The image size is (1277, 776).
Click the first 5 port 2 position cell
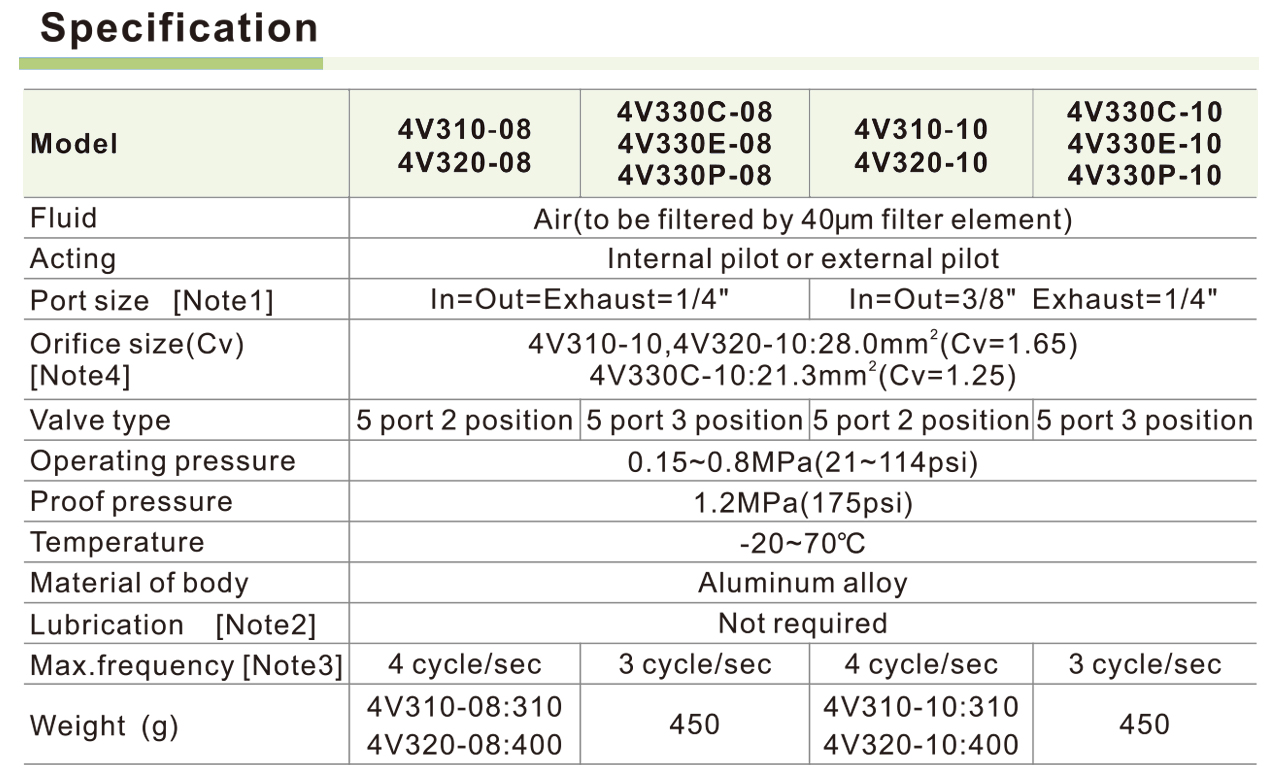(465, 421)
